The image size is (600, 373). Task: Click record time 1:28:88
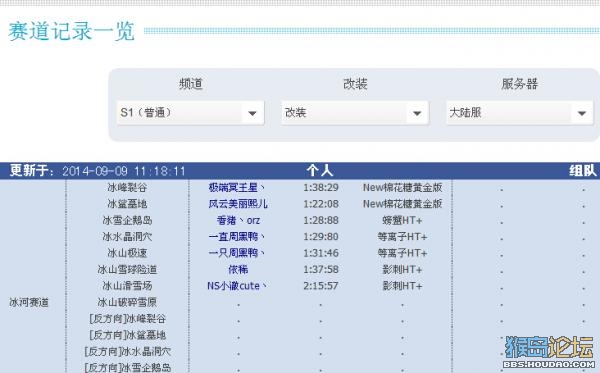tap(321, 220)
